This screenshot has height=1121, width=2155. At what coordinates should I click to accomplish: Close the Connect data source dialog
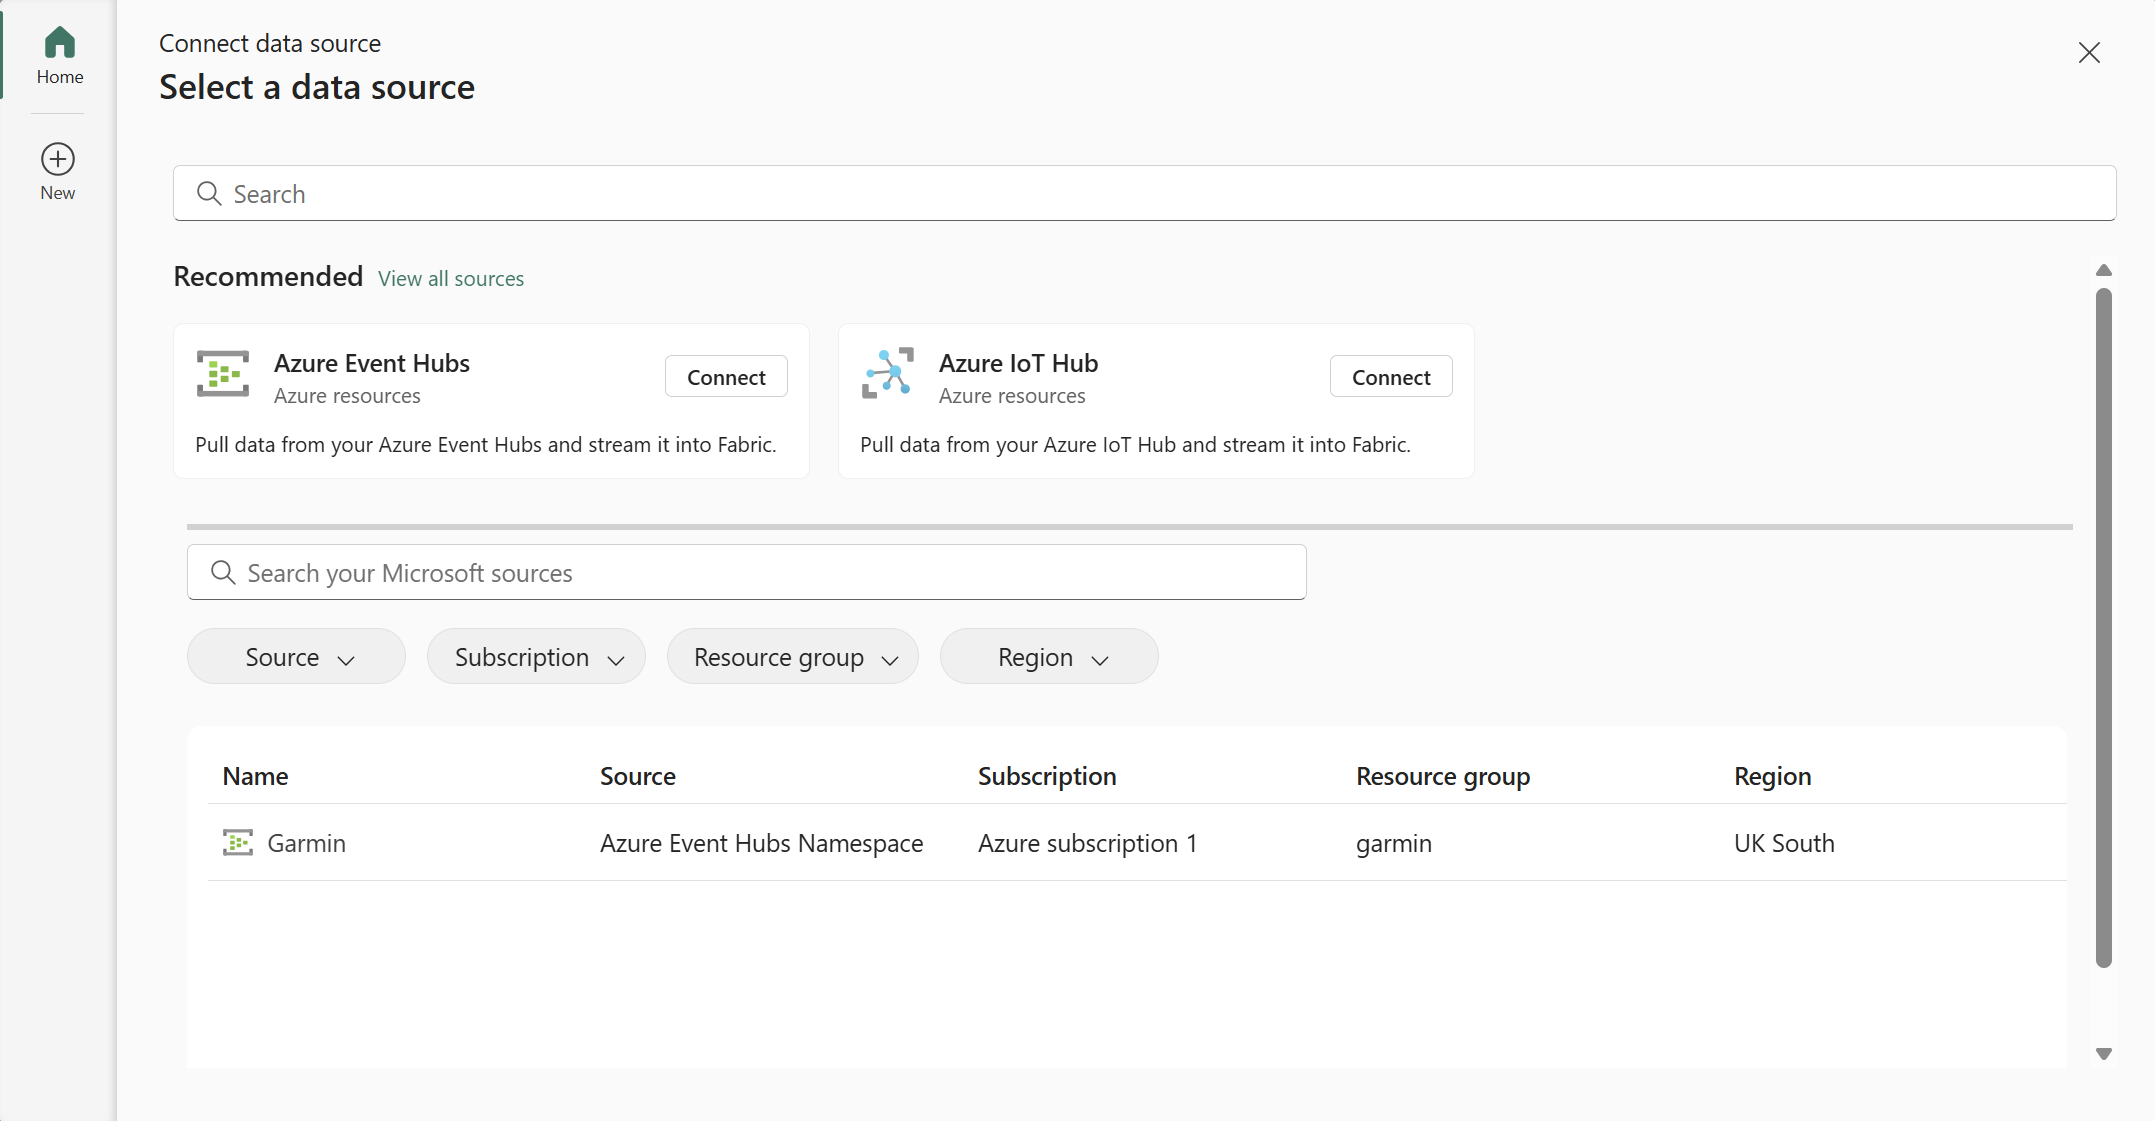pos(2089,53)
